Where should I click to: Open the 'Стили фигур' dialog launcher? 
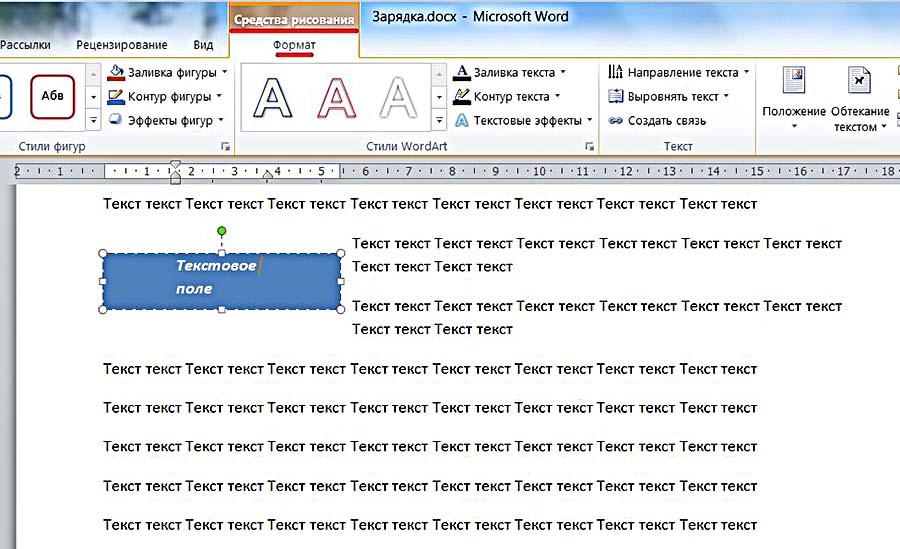(x=226, y=147)
